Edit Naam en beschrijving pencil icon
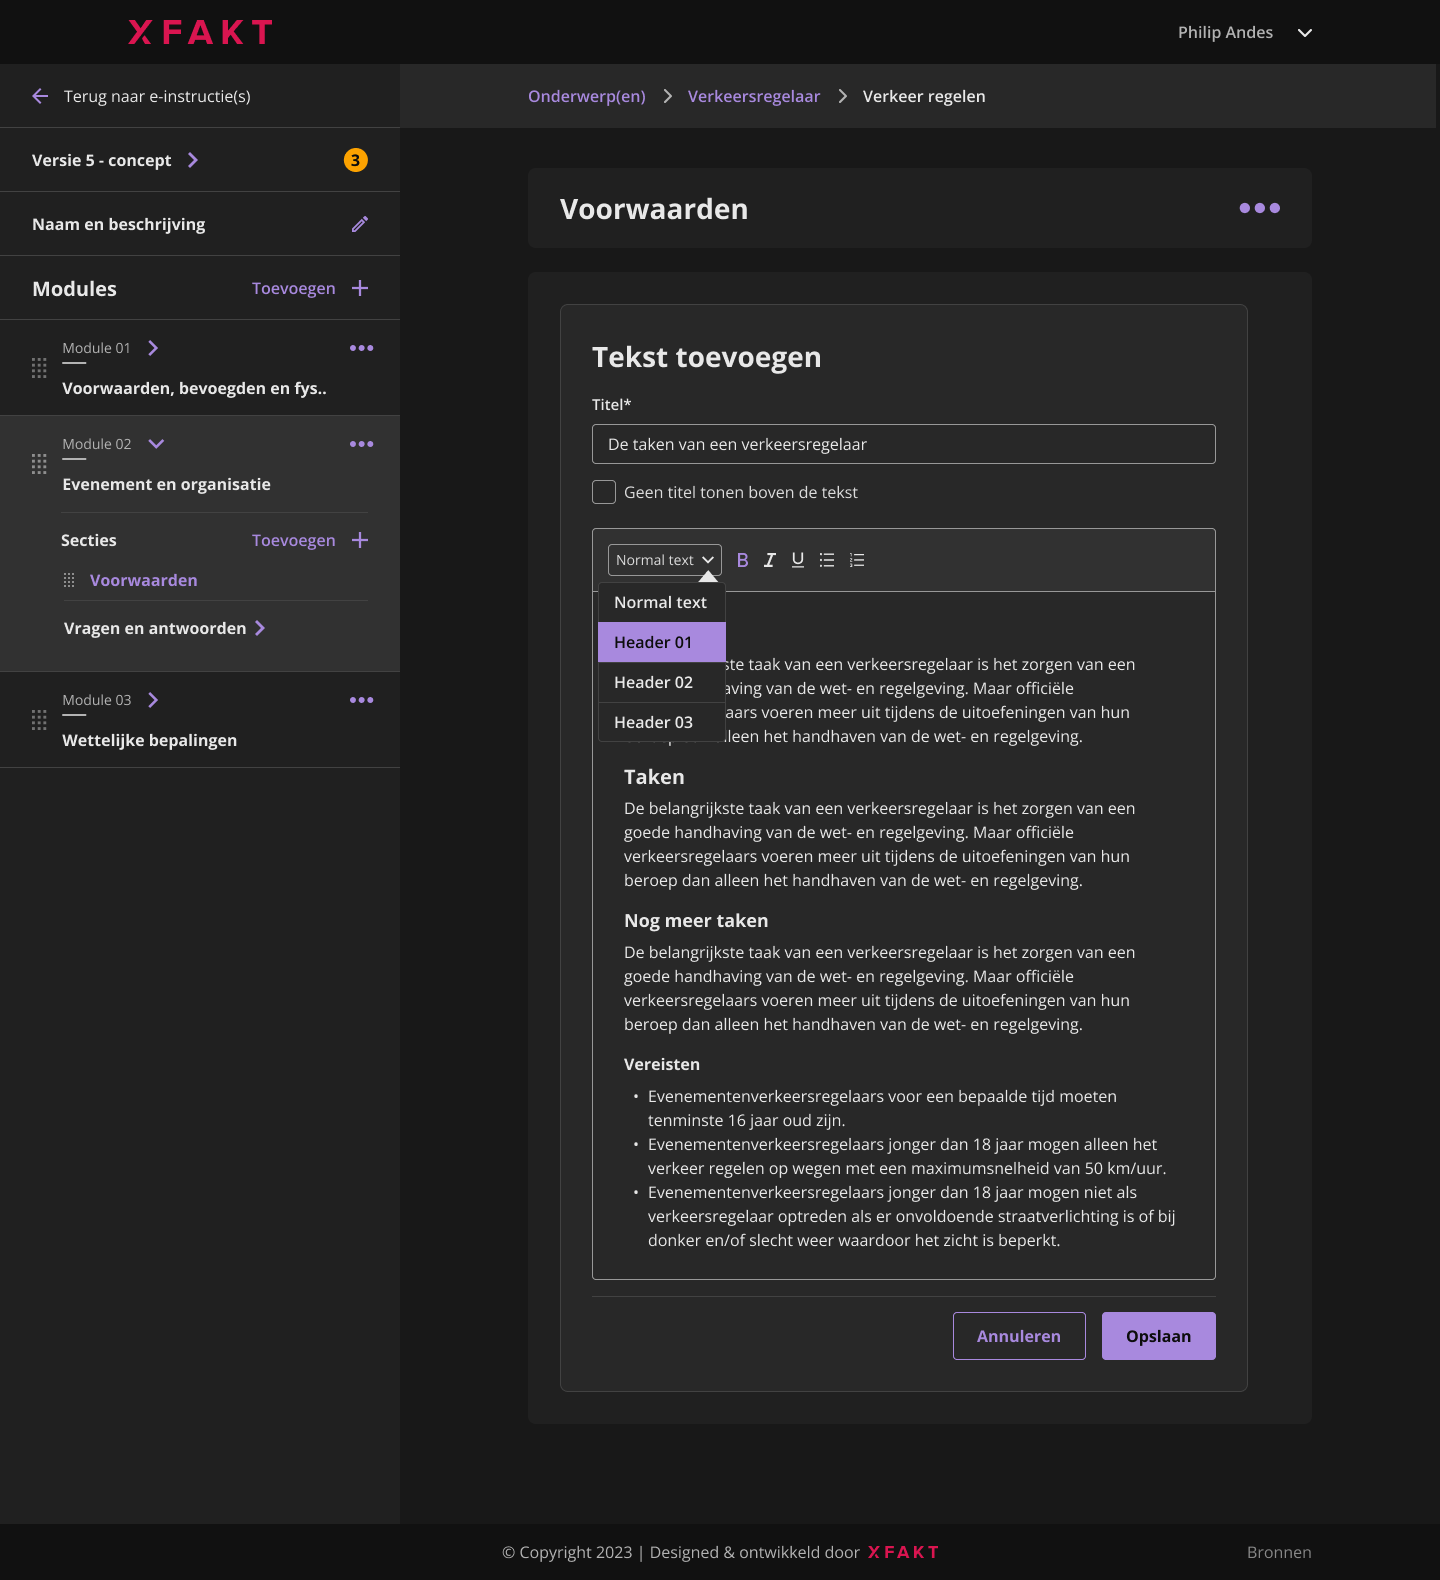Viewport: 1440px width, 1580px height. [x=360, y=224]
